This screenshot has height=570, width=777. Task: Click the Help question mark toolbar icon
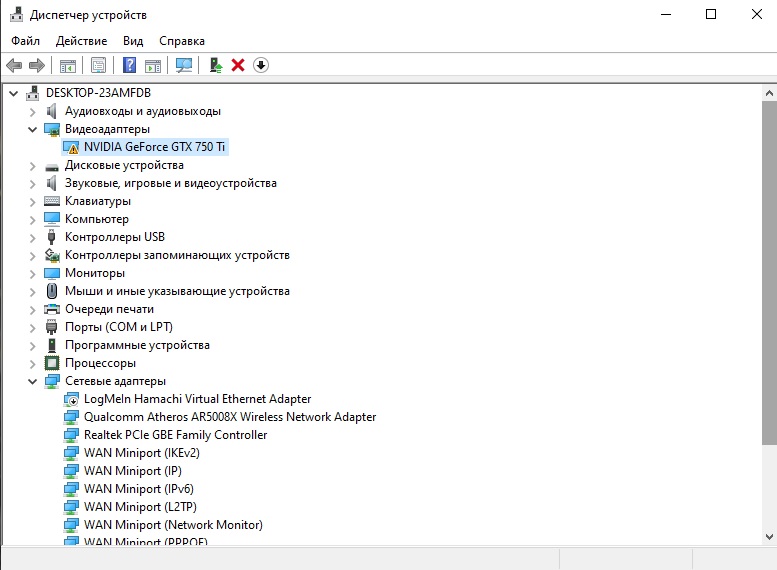coord(129,65)
